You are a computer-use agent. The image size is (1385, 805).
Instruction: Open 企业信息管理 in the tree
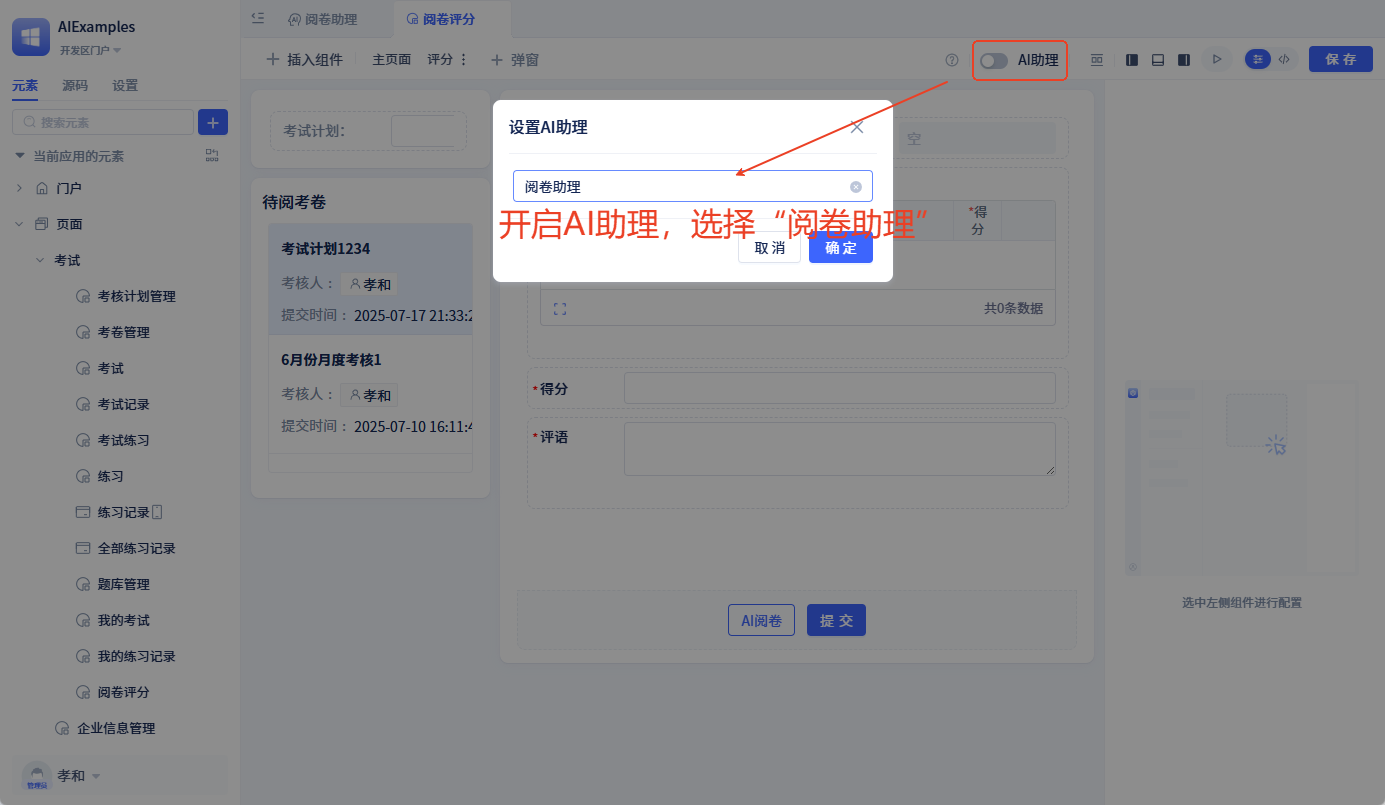point(116,728)
